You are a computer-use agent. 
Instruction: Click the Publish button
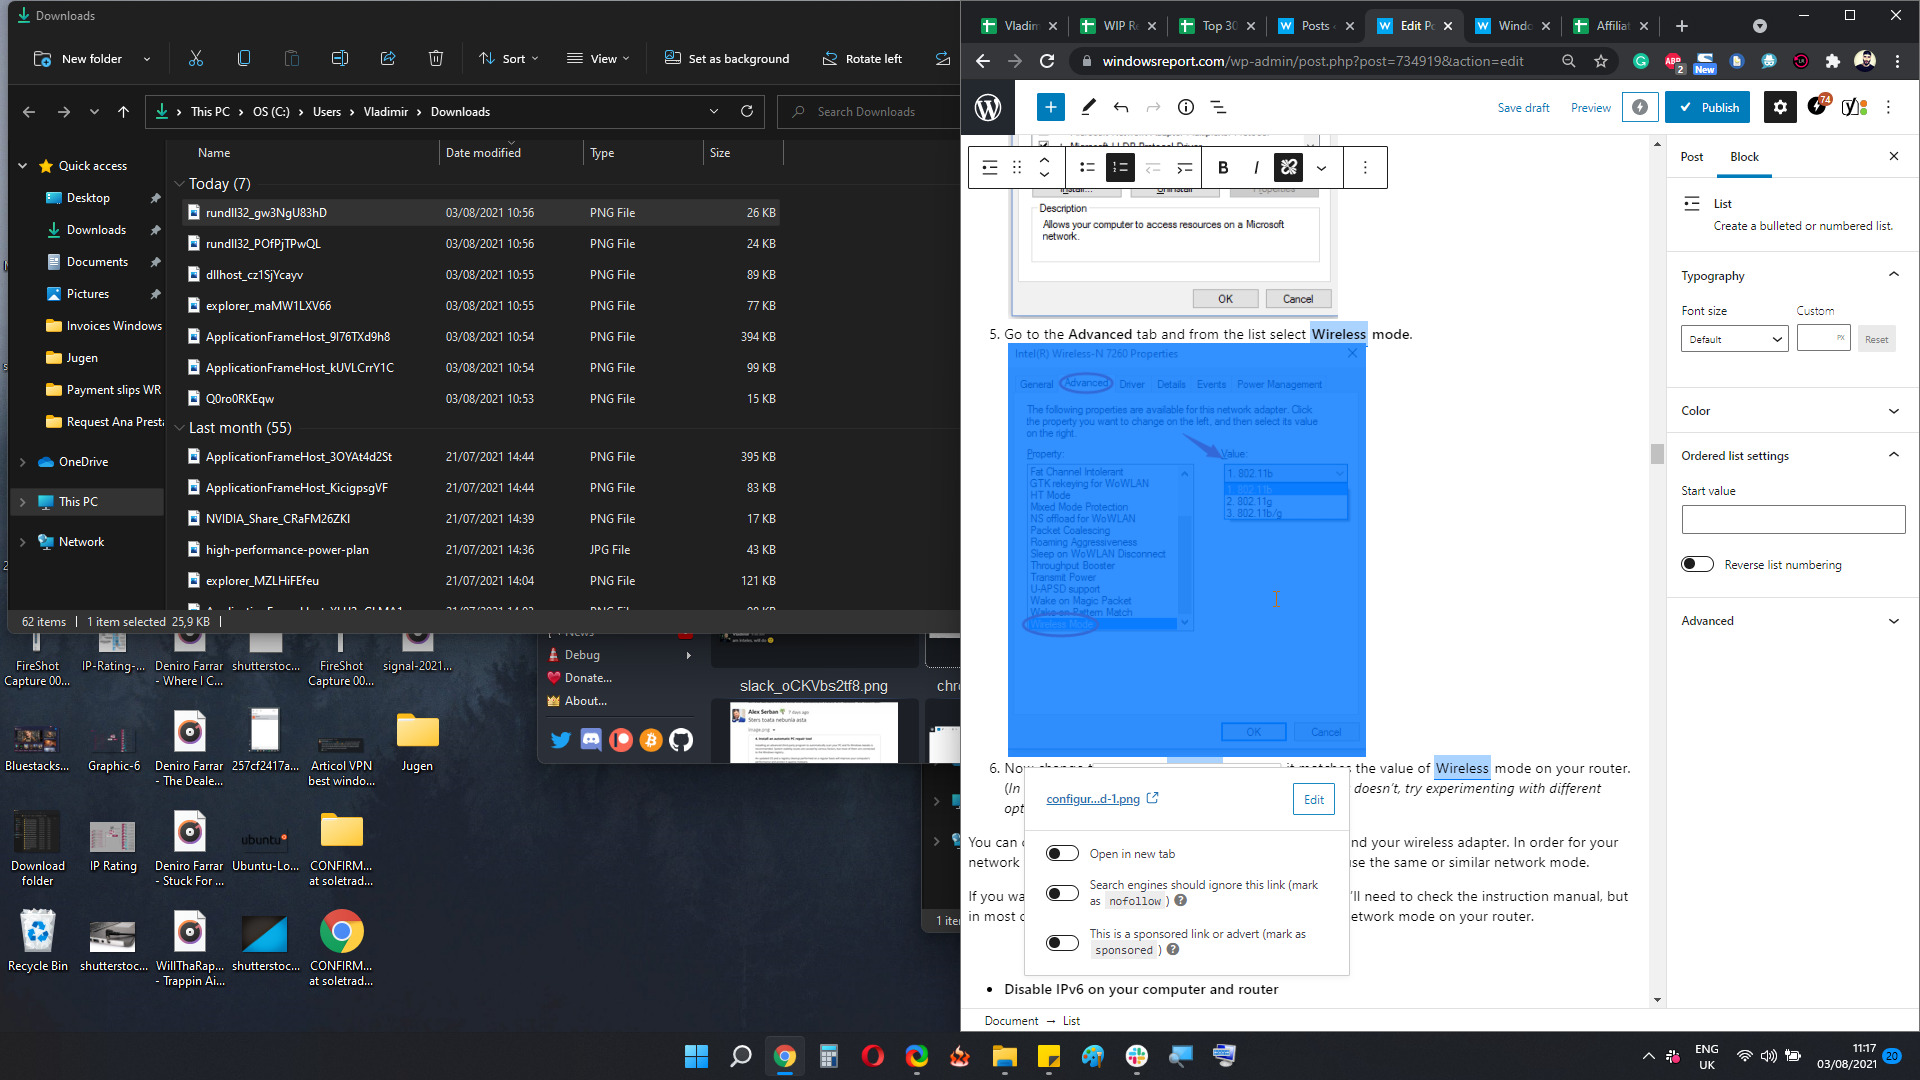click(x=1712, y=107)
